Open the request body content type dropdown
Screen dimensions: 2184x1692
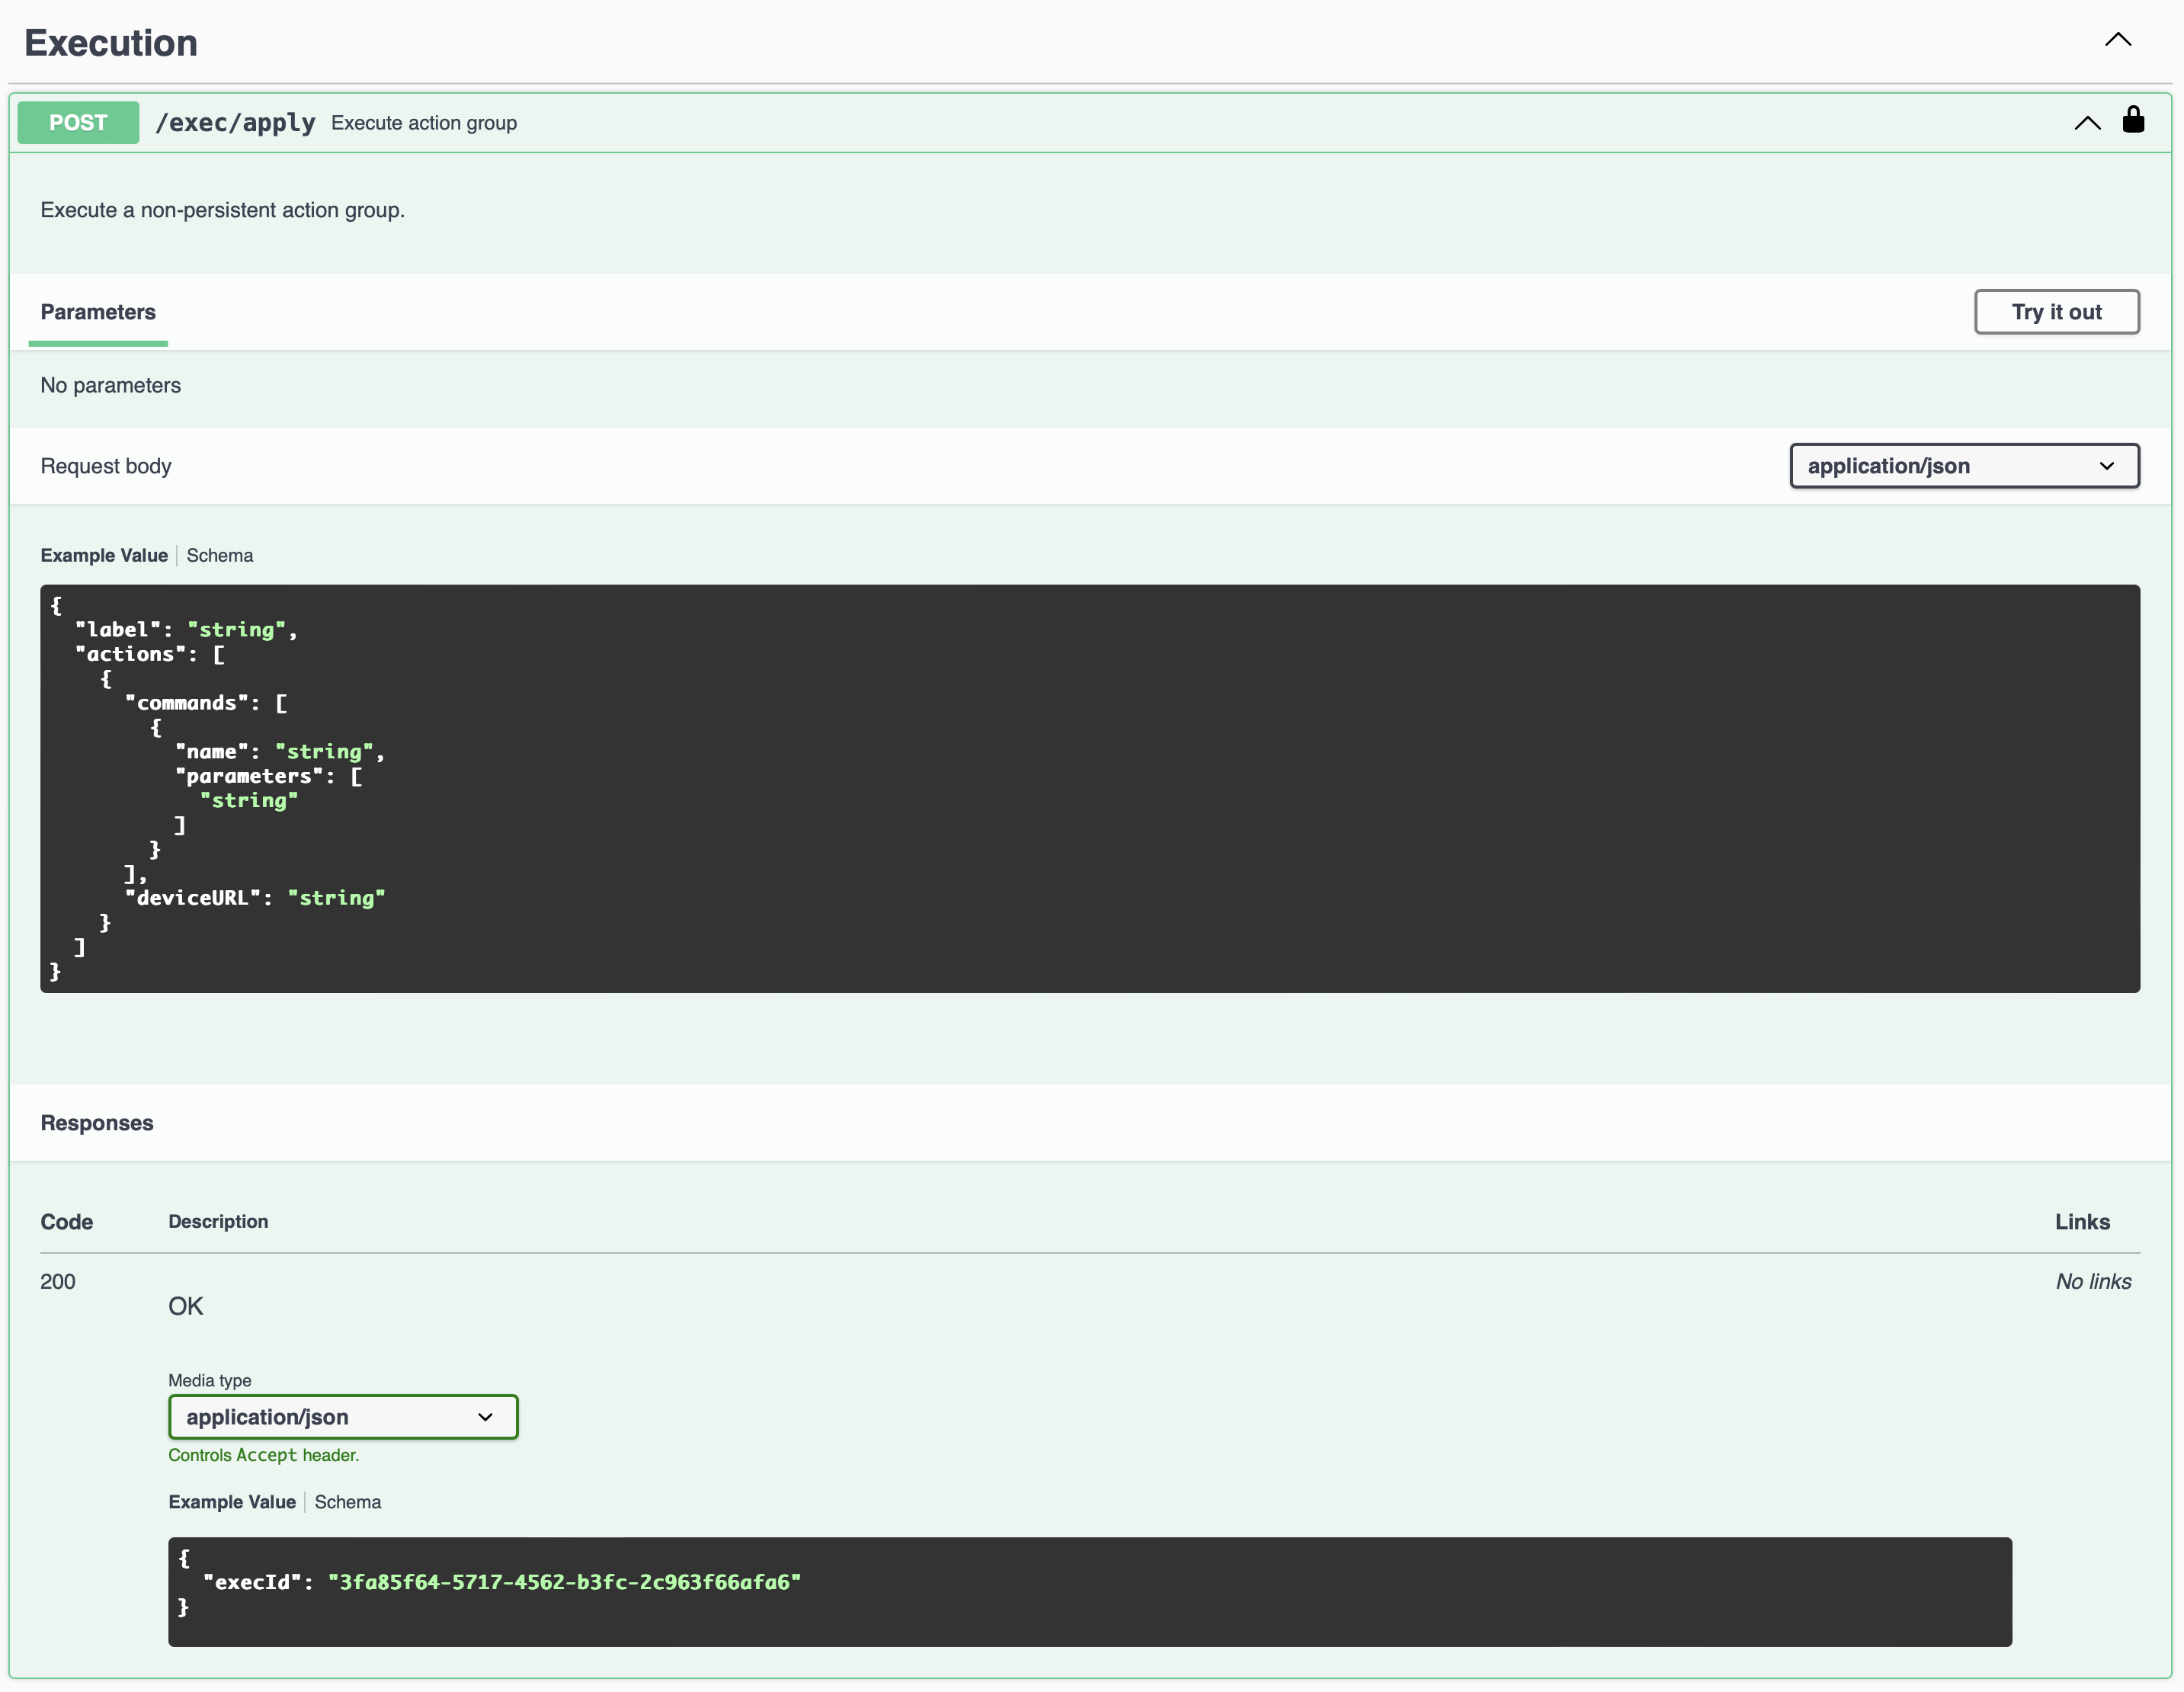tap(1964, 466)
